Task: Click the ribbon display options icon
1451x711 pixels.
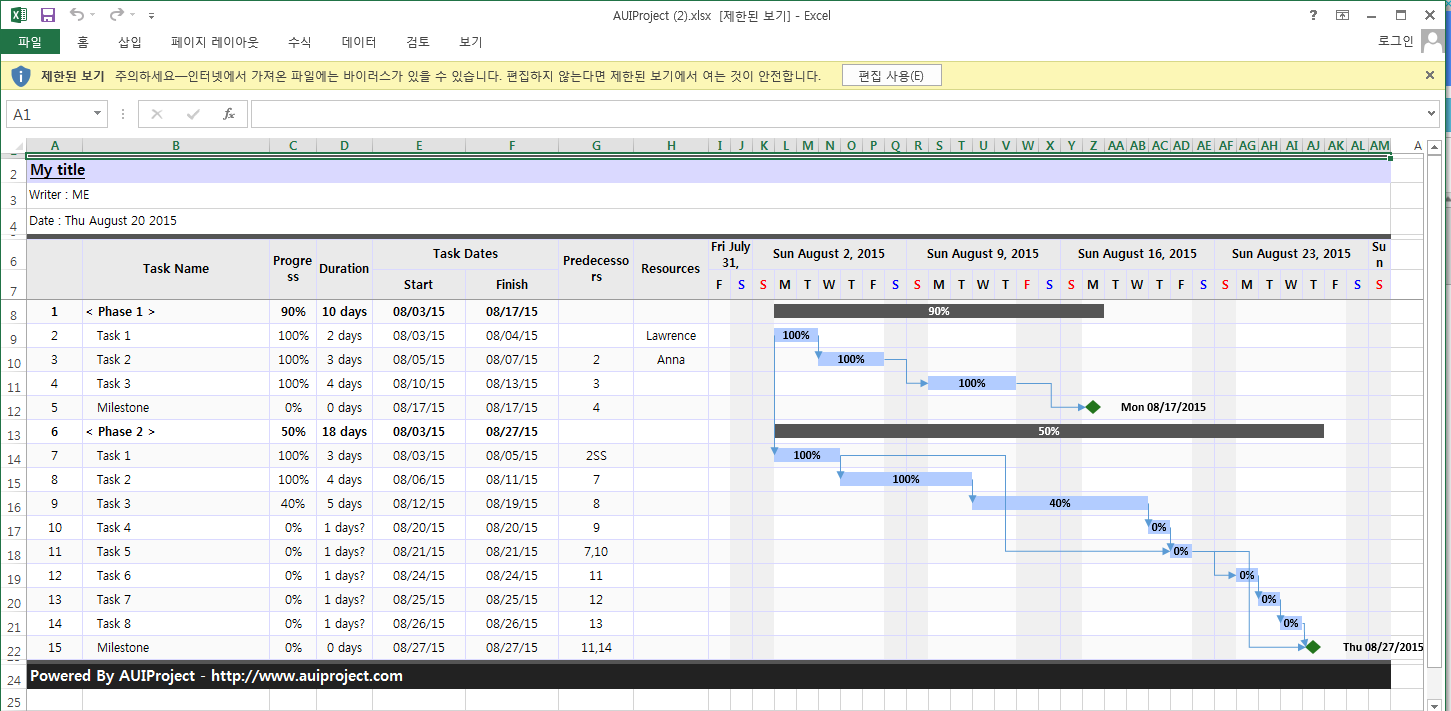Action: pyautogui.click(x=1342, y=15)
